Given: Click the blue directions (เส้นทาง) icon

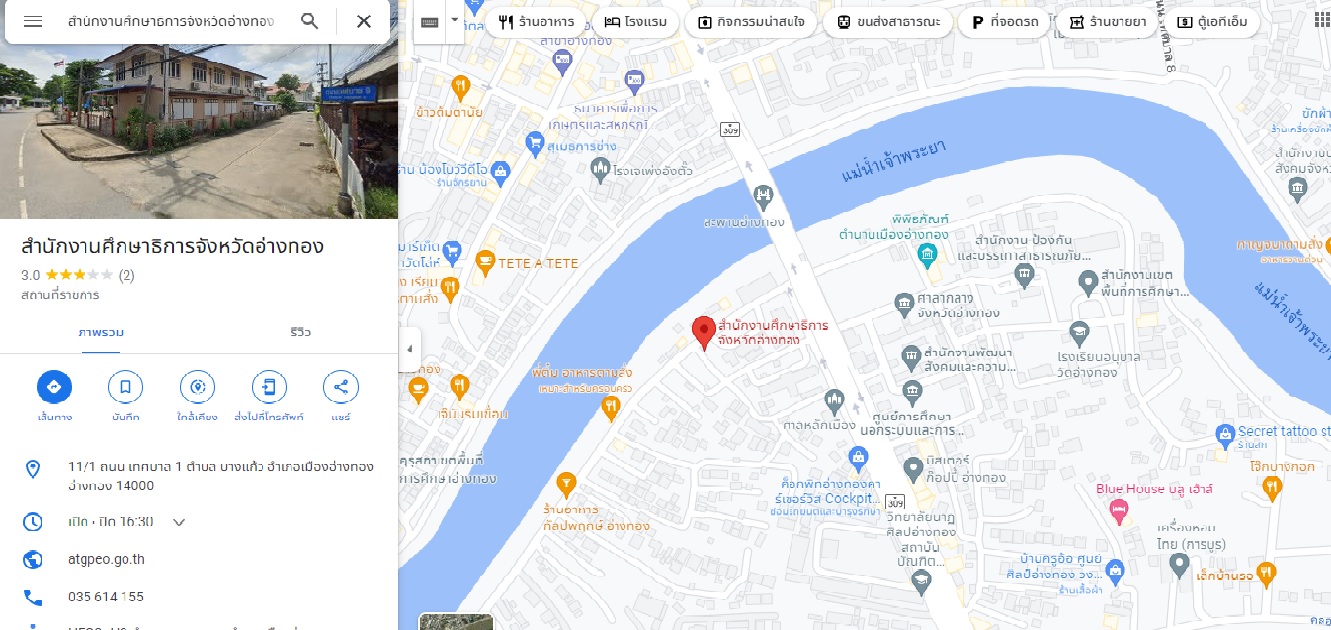Looking at the screenshot, I should [x=54, y=387].
